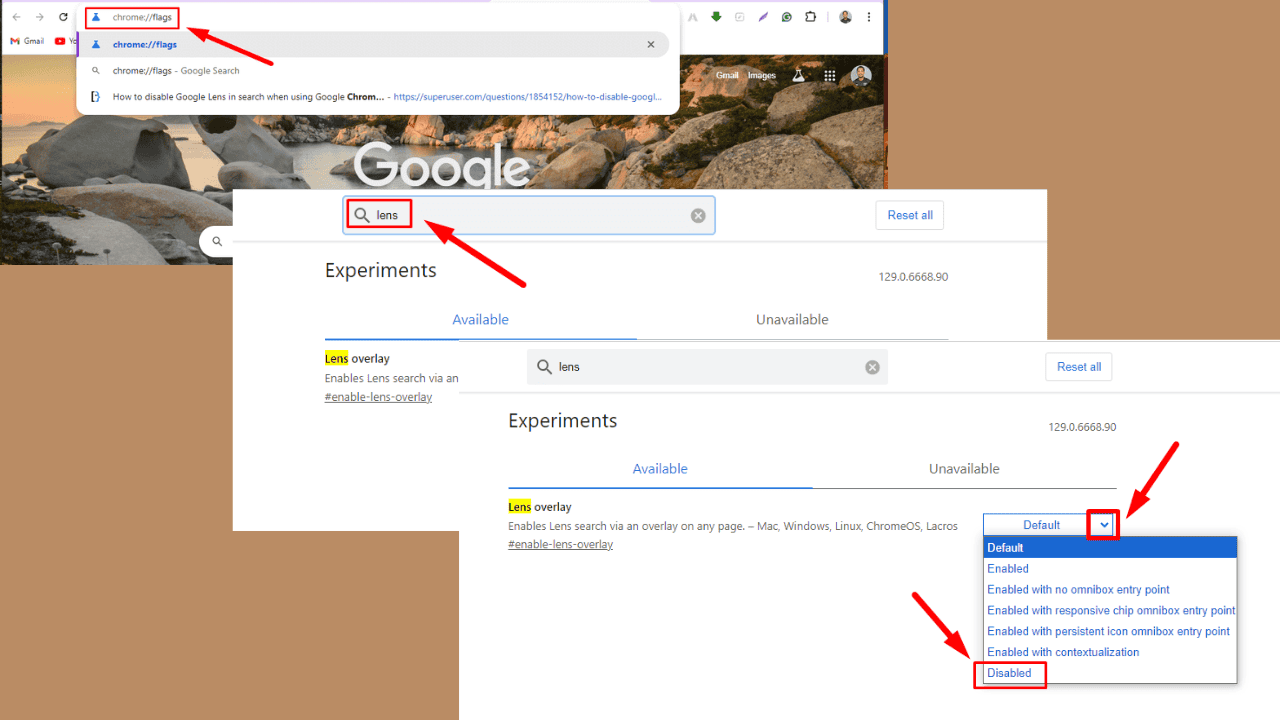Click the 'lens' search box on the middle flags page

click(x=529, y=215)
